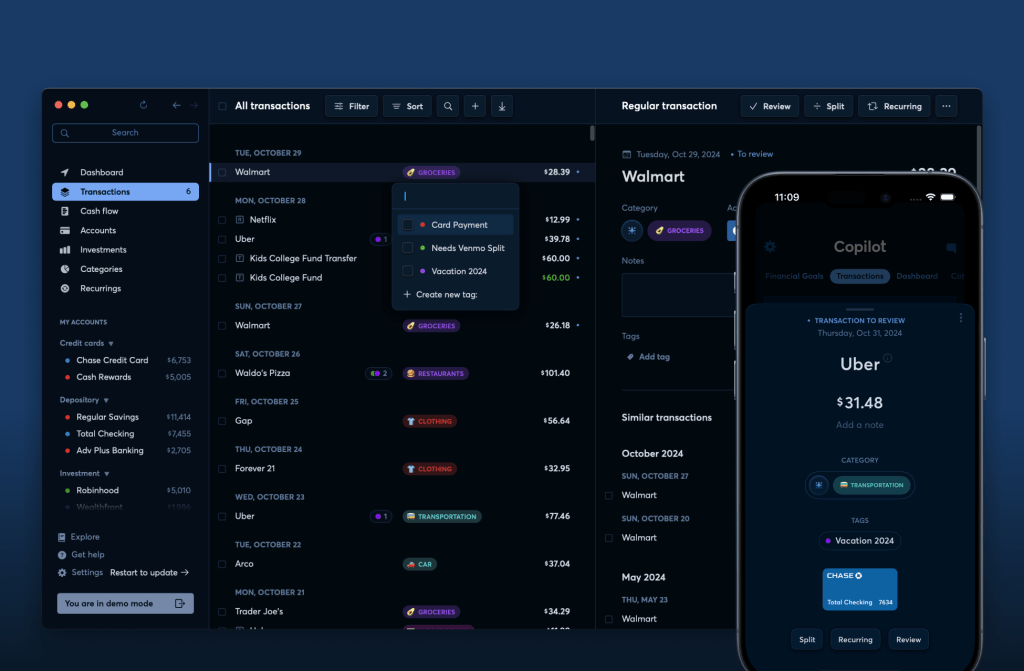
Task: Click the tag badge on Oct 23 Uber
Action: (380, 517)
